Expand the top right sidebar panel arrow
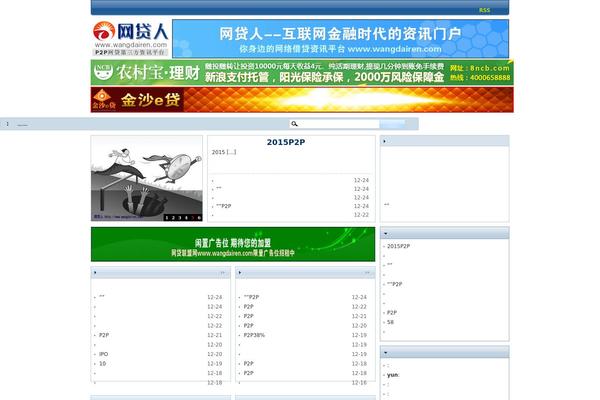Screen dimensions: 600x400 (x=384, y=141)
